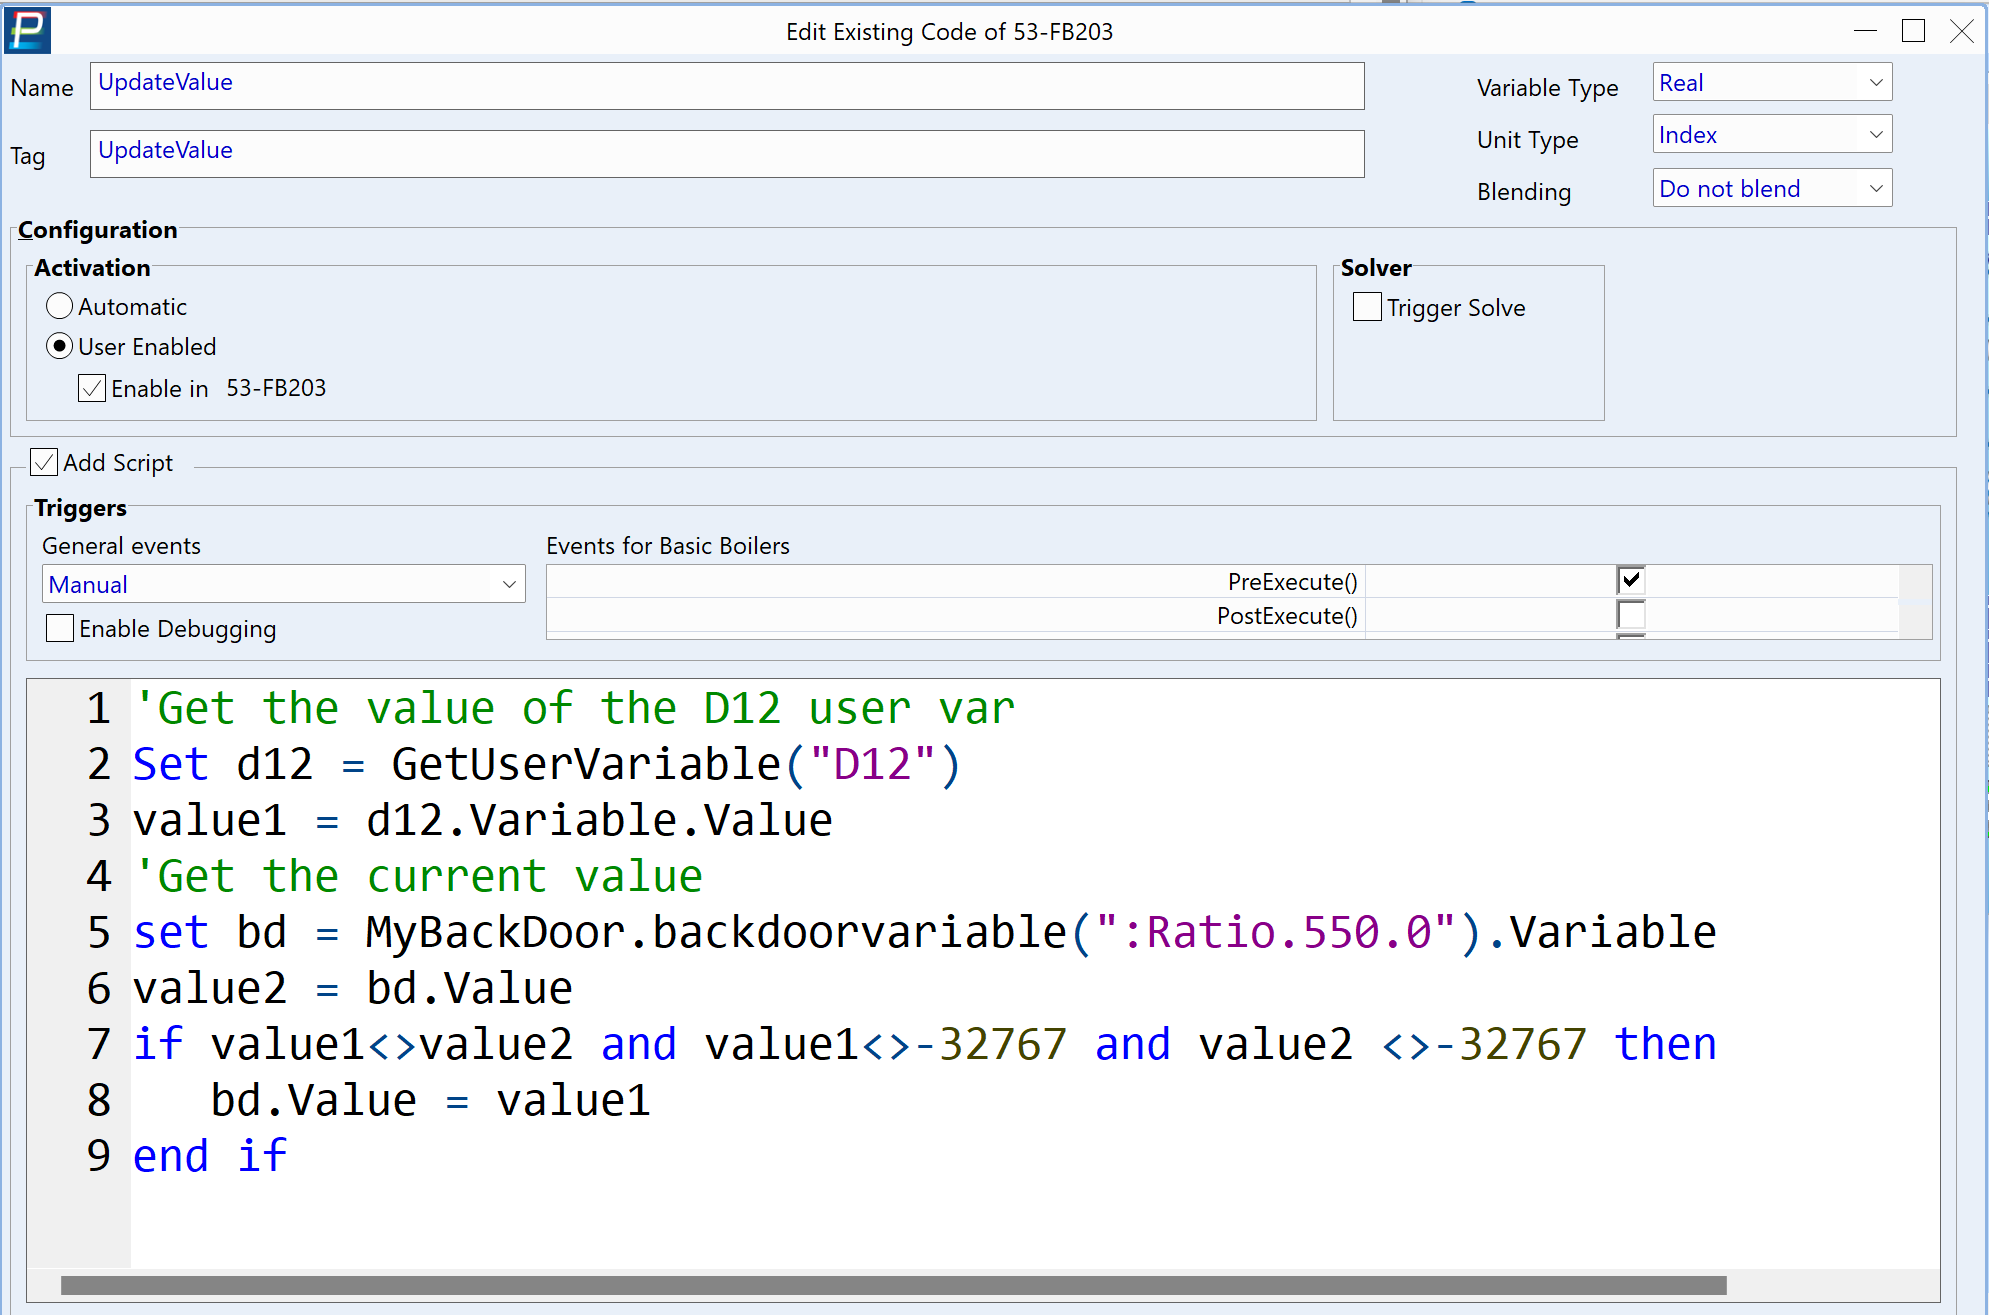
Task: Select the User Enabled radio button
Action: click(60, 346)
